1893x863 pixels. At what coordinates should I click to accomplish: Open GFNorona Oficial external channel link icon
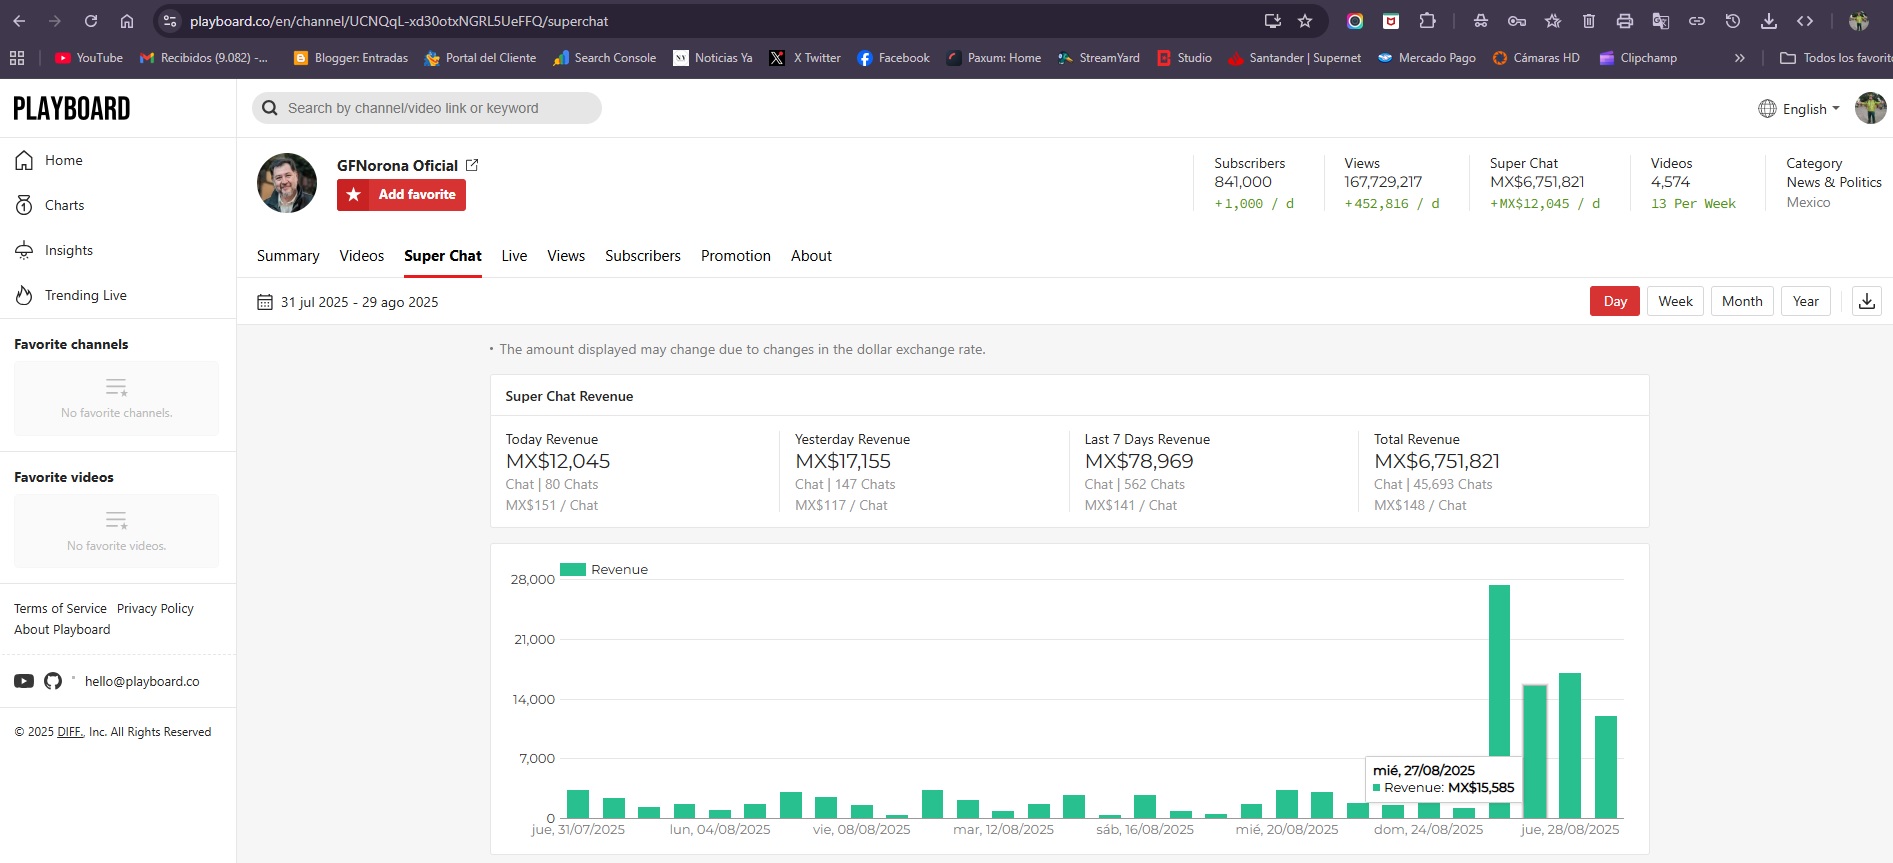[x=472, y=165]
